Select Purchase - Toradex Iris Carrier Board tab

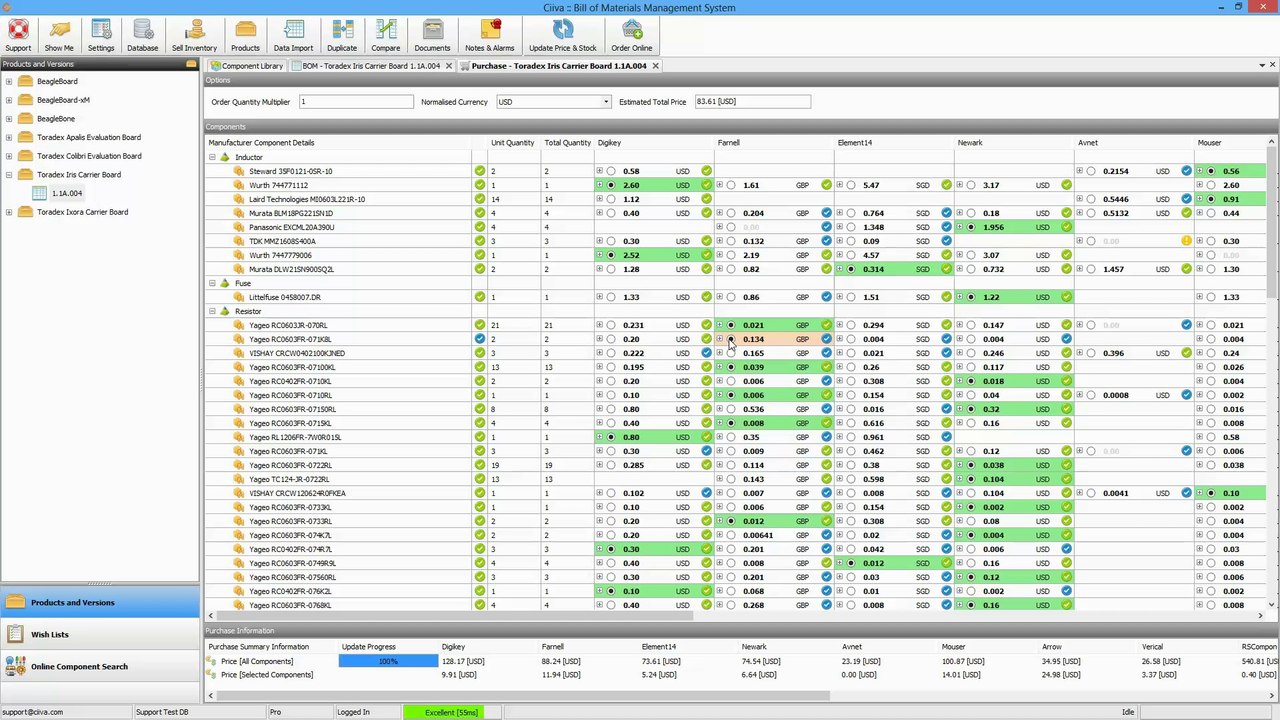pyautogui.click(x=558, y=66)
